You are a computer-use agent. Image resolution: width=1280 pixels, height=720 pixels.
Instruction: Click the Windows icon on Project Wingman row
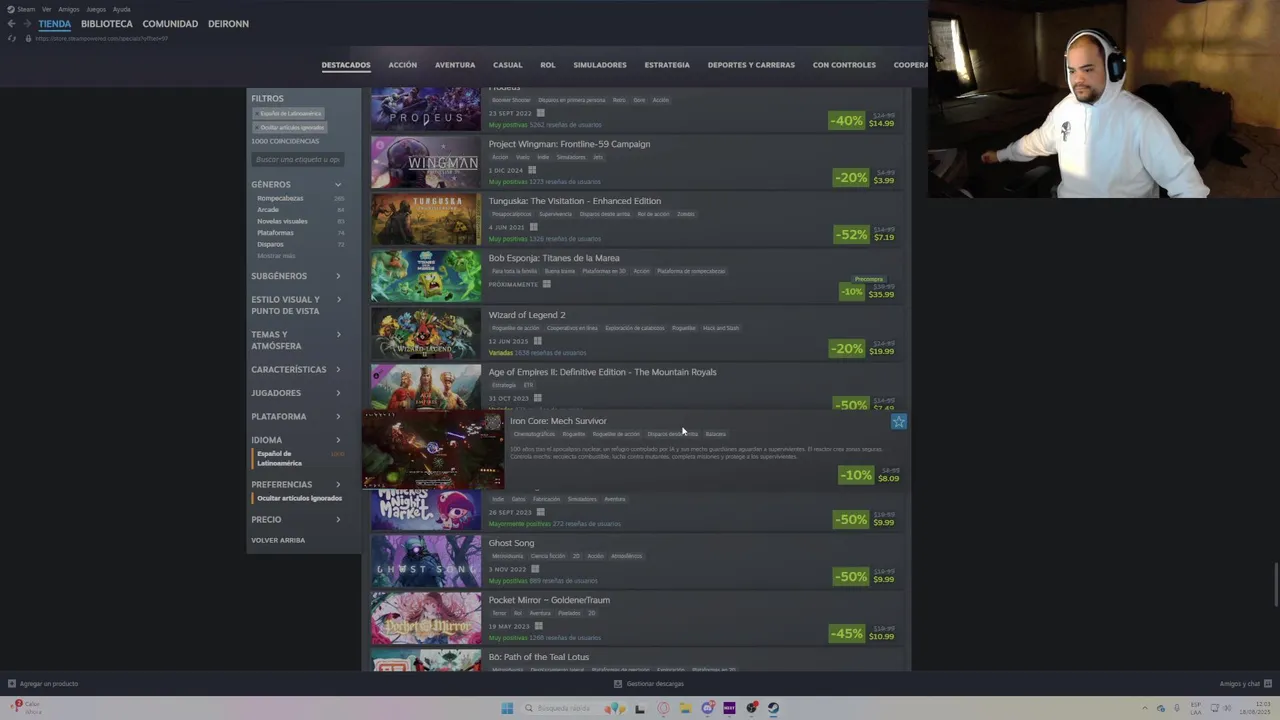pos(532,170)
